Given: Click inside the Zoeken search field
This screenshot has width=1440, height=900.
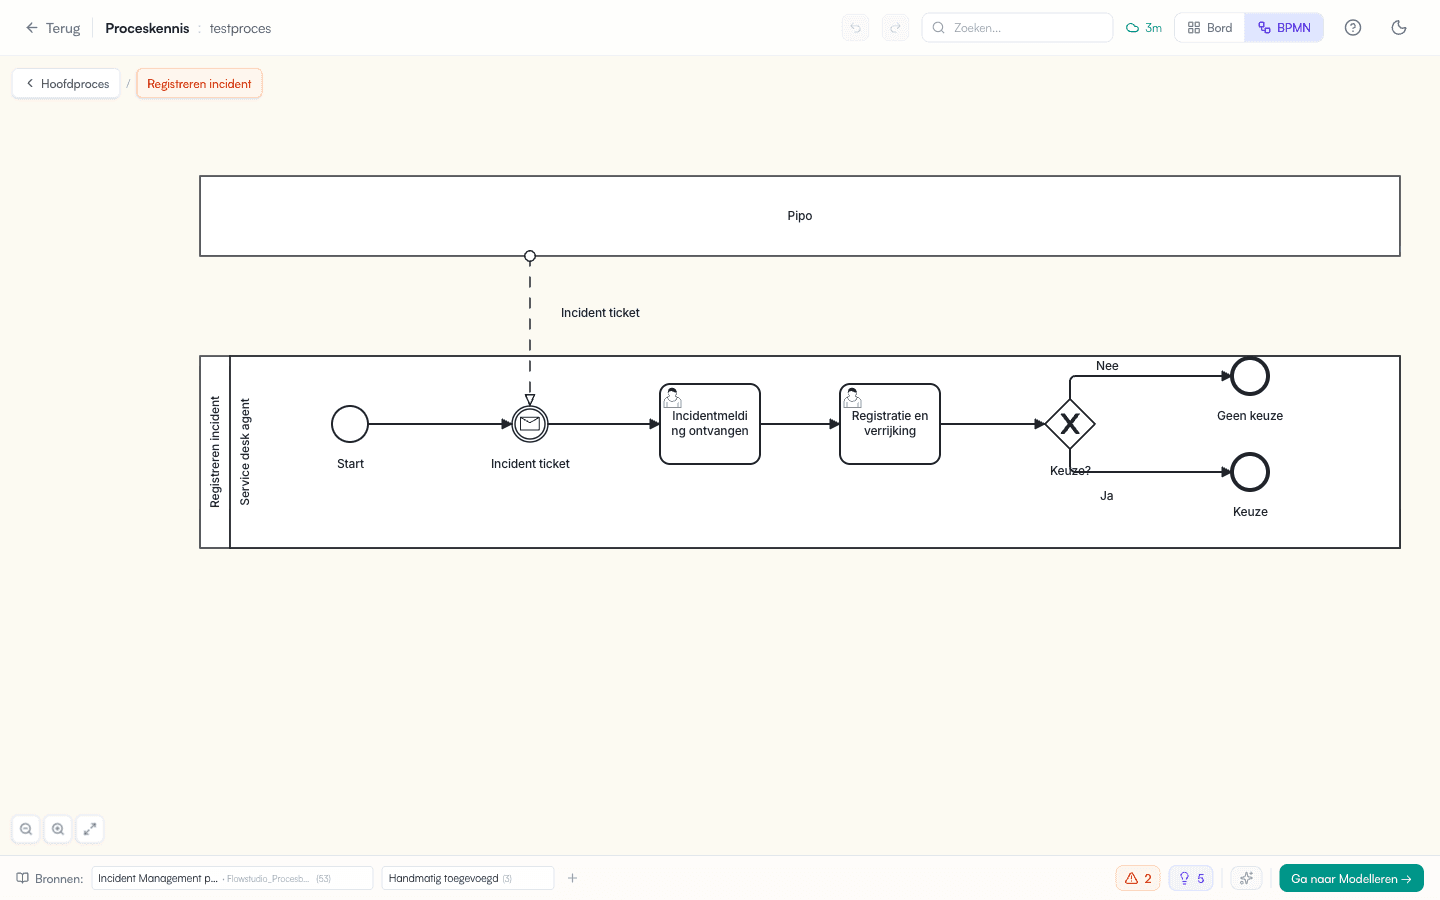Looking at the screenshot, I should [1017, 27].
